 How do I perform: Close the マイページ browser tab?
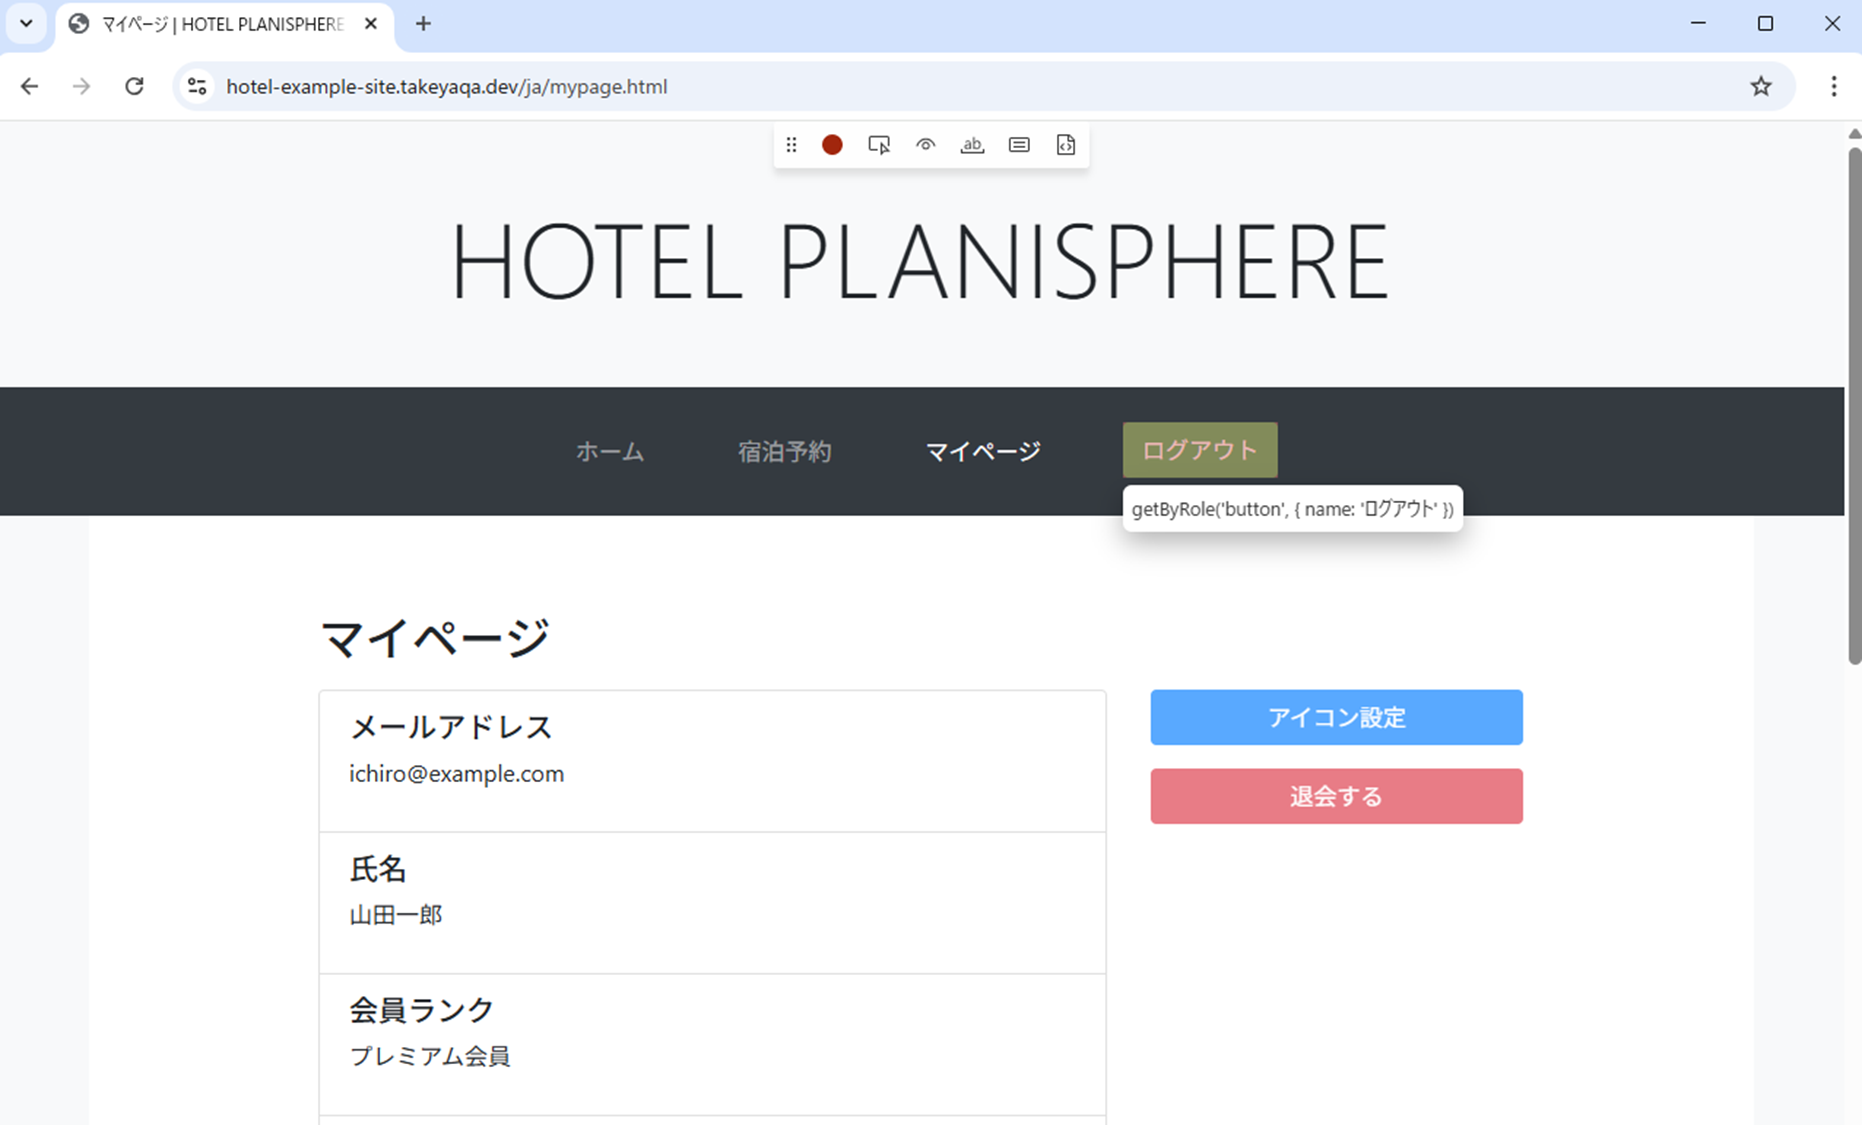coord(371,24)
